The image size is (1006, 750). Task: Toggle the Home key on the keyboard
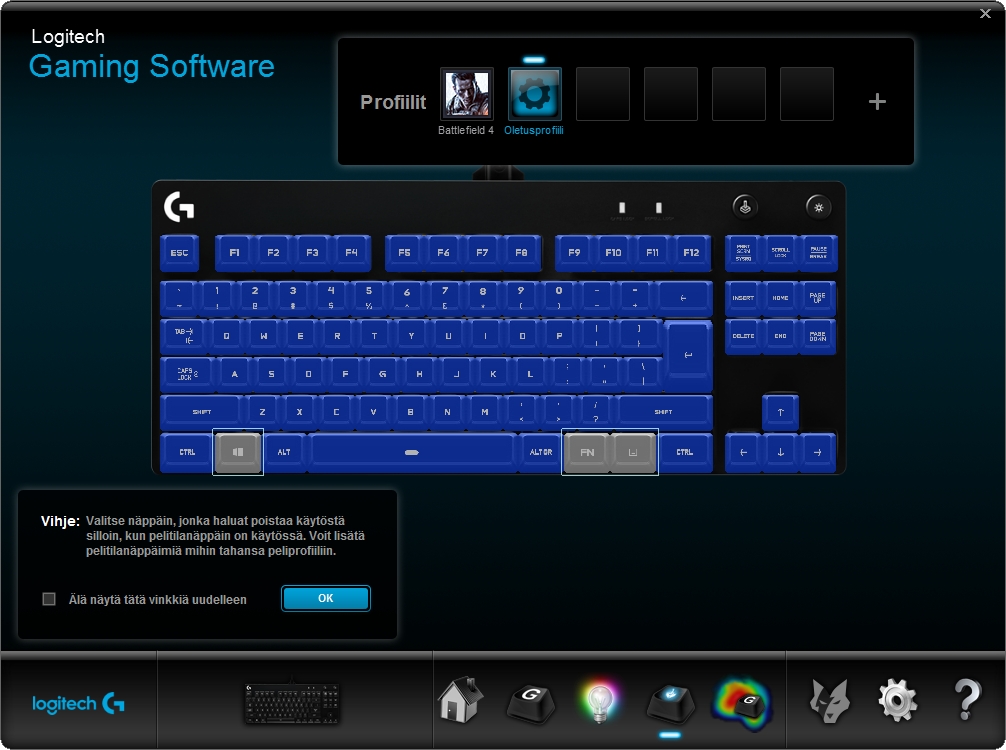pyautogui.click(x=780, y=298)
